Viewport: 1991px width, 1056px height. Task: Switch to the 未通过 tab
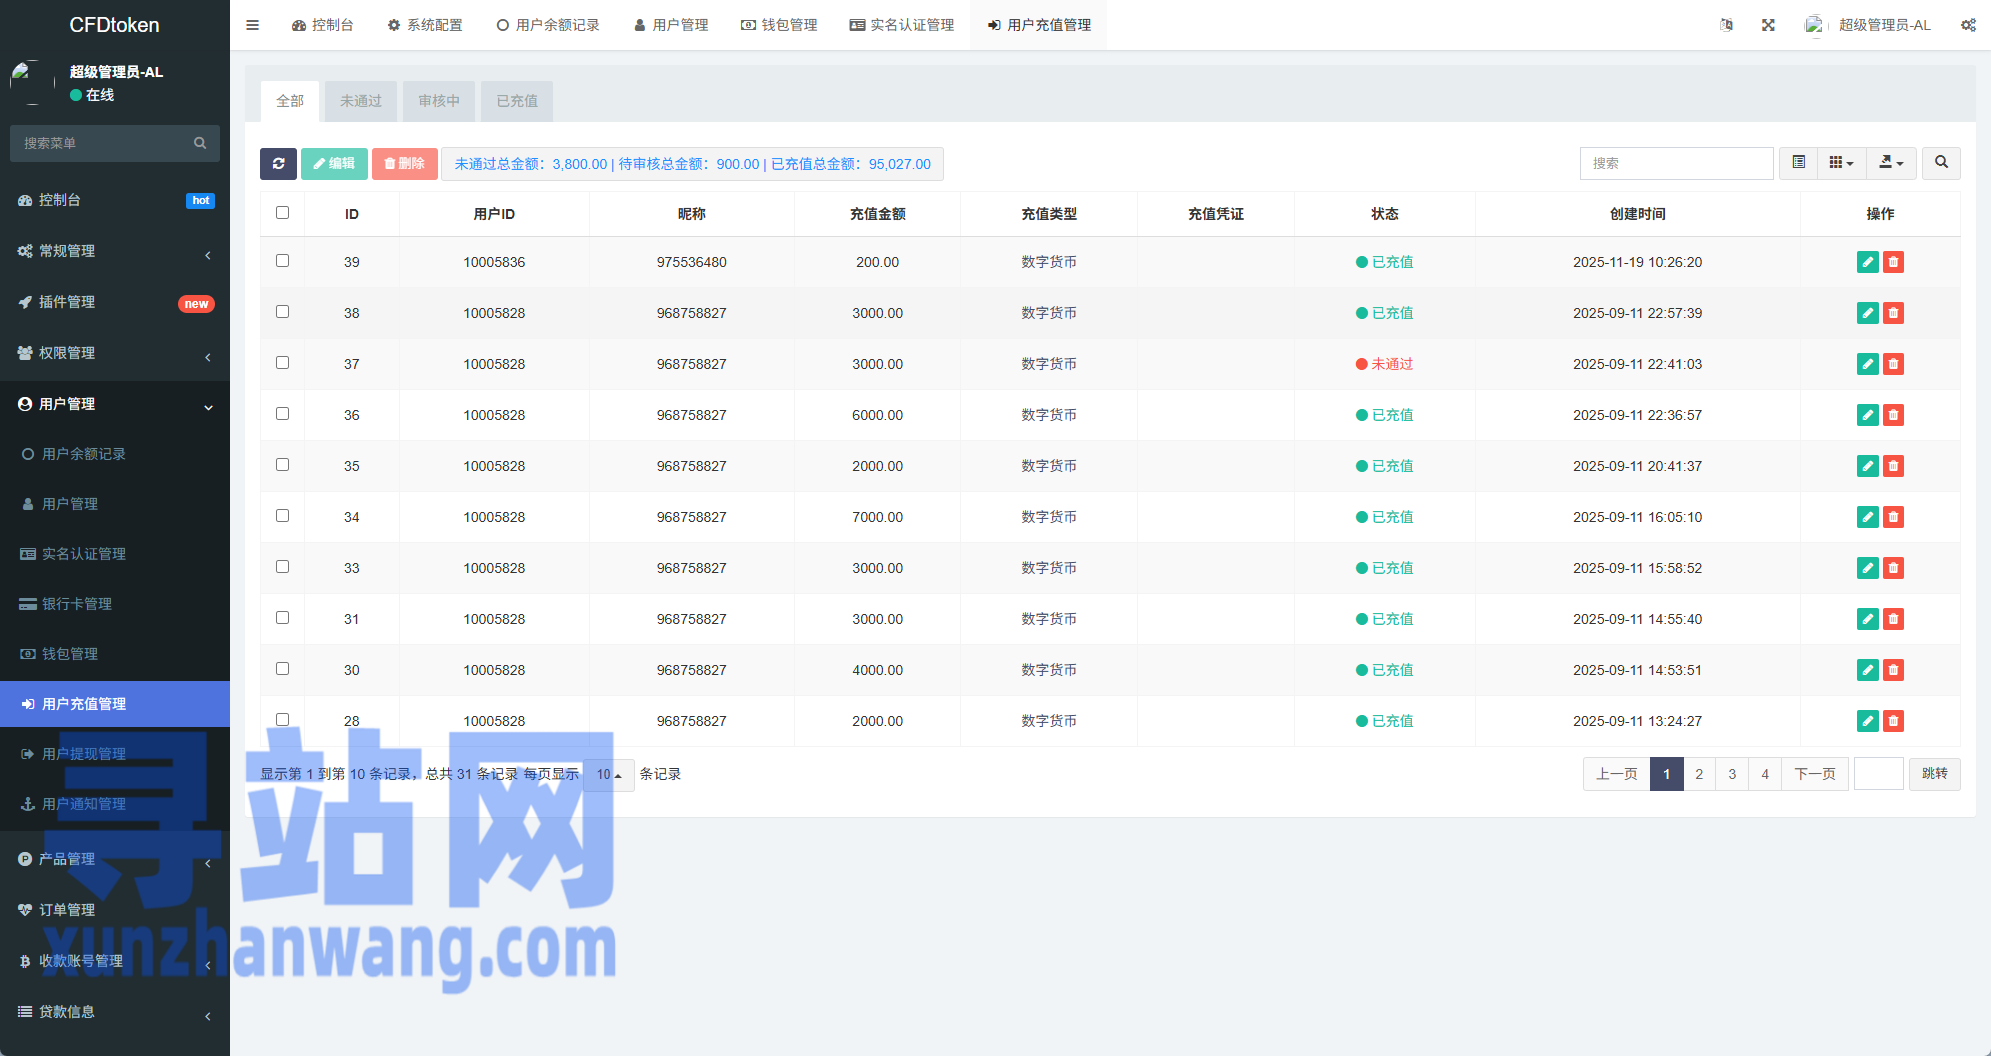pyautogui.click(x=361, y=101)
